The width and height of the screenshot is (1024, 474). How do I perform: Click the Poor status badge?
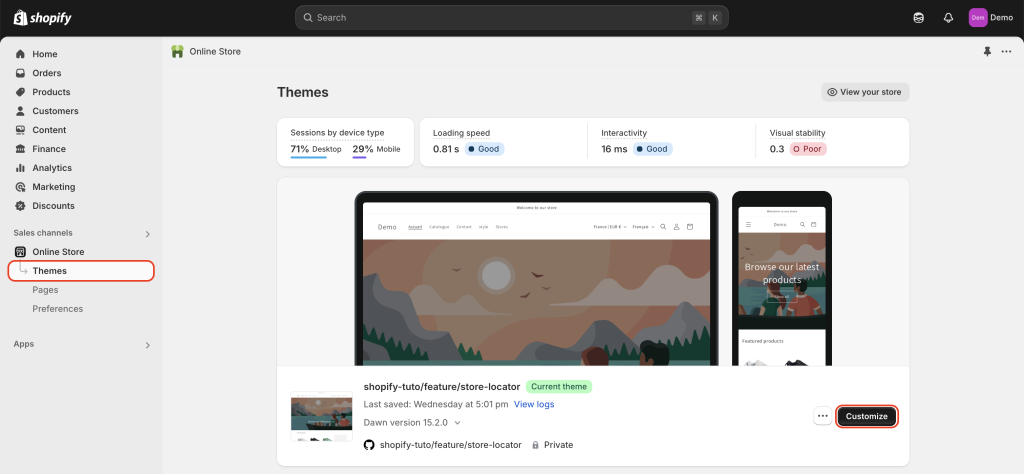[x=808, y=149]
